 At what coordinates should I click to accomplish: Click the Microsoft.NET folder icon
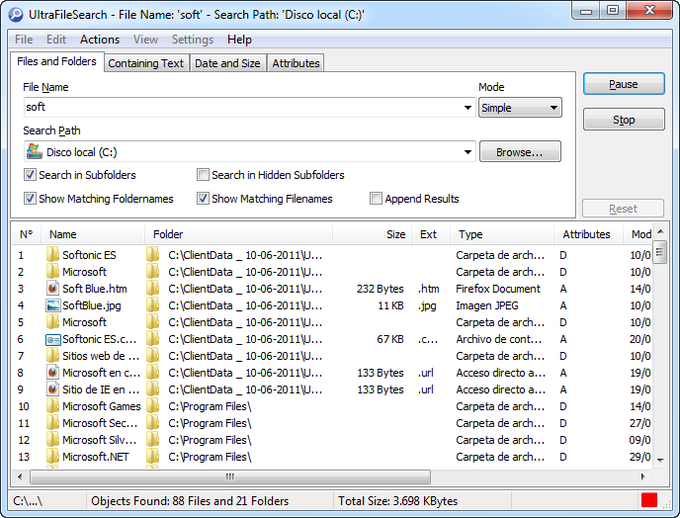[x=52, y=456]
